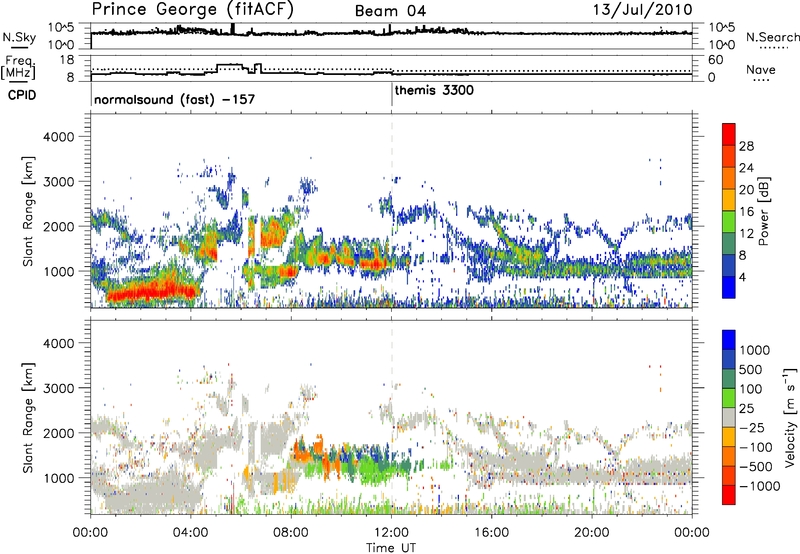Click the '60' tick on the Nave axis

(715, 60)
